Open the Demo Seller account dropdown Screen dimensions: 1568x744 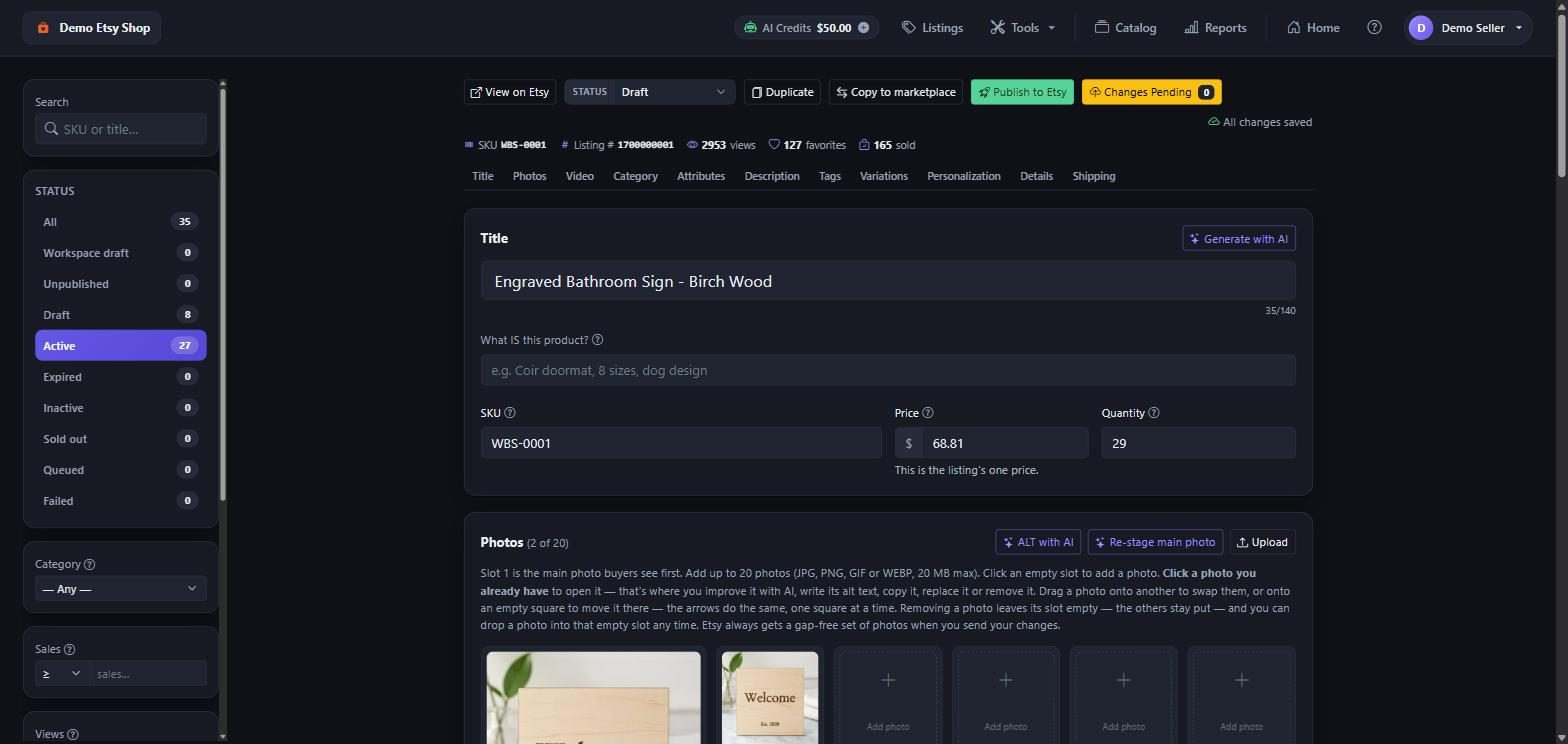[1468, 28]
